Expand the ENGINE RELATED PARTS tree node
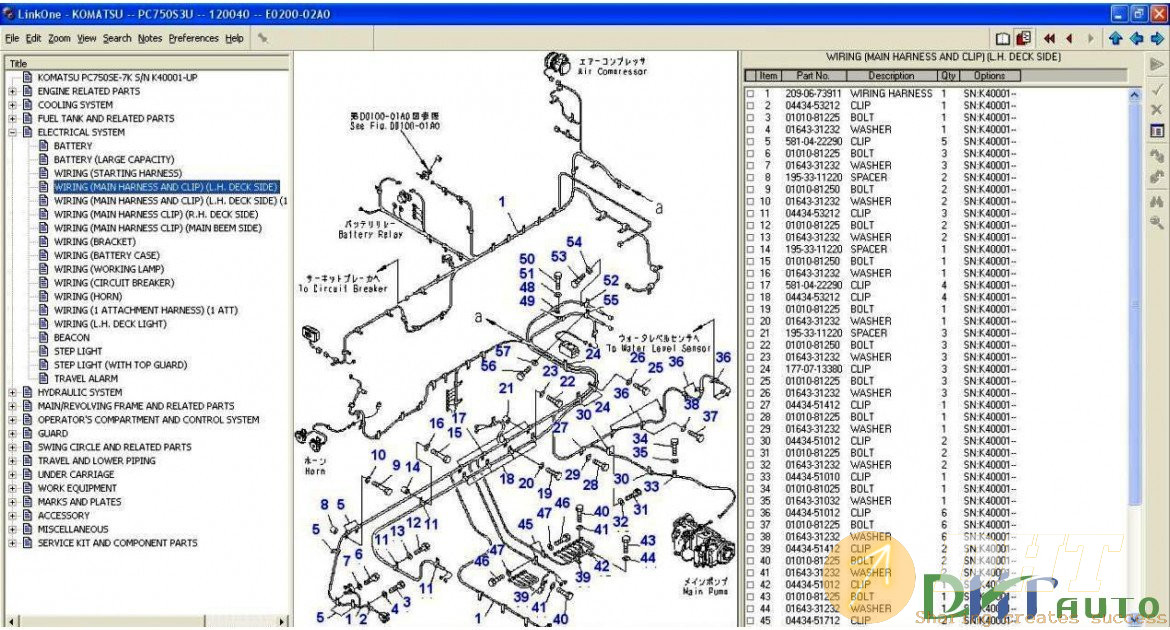The image size is (1170, 630). (13, 91)
